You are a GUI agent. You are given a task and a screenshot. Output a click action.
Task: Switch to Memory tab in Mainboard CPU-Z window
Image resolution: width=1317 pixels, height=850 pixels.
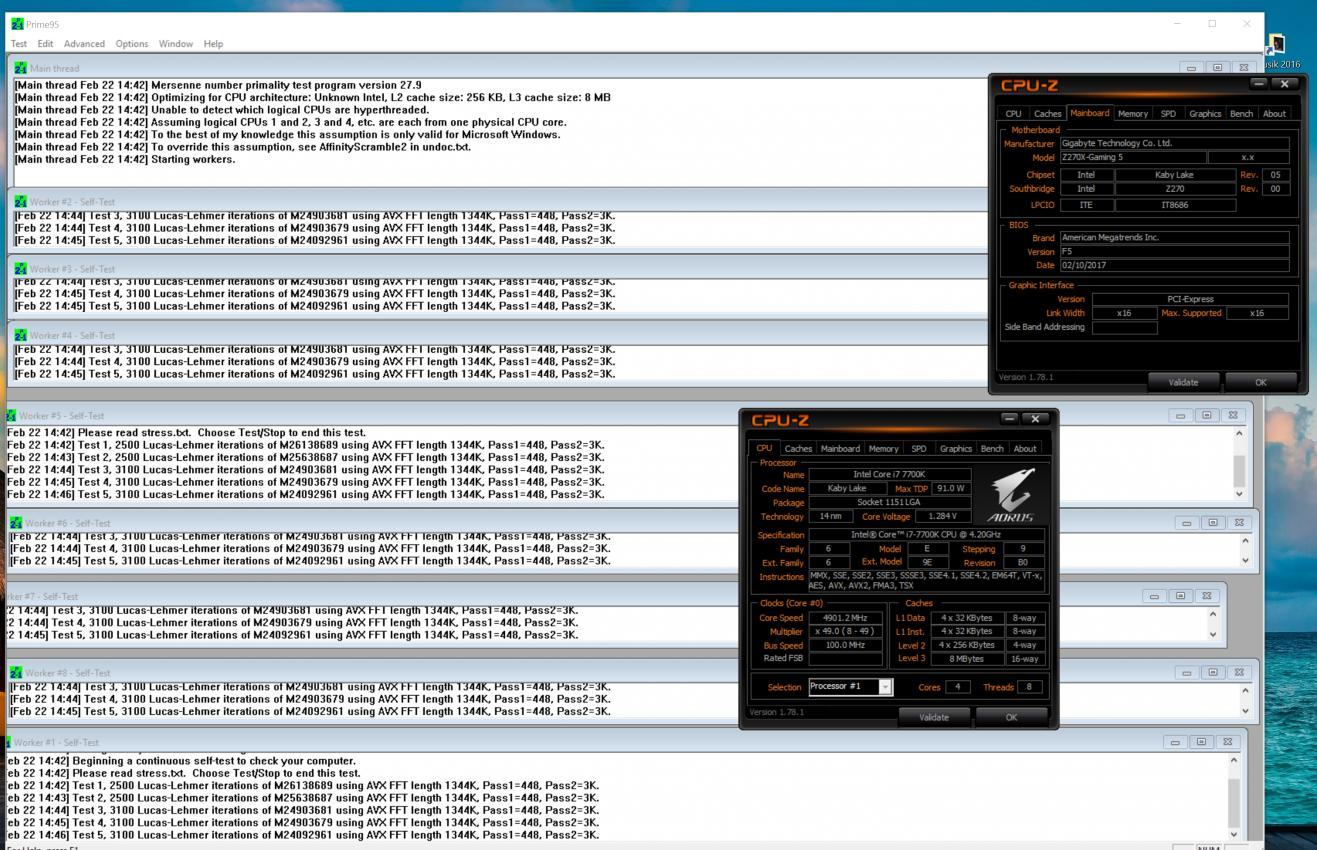[x=1133, y=114]
